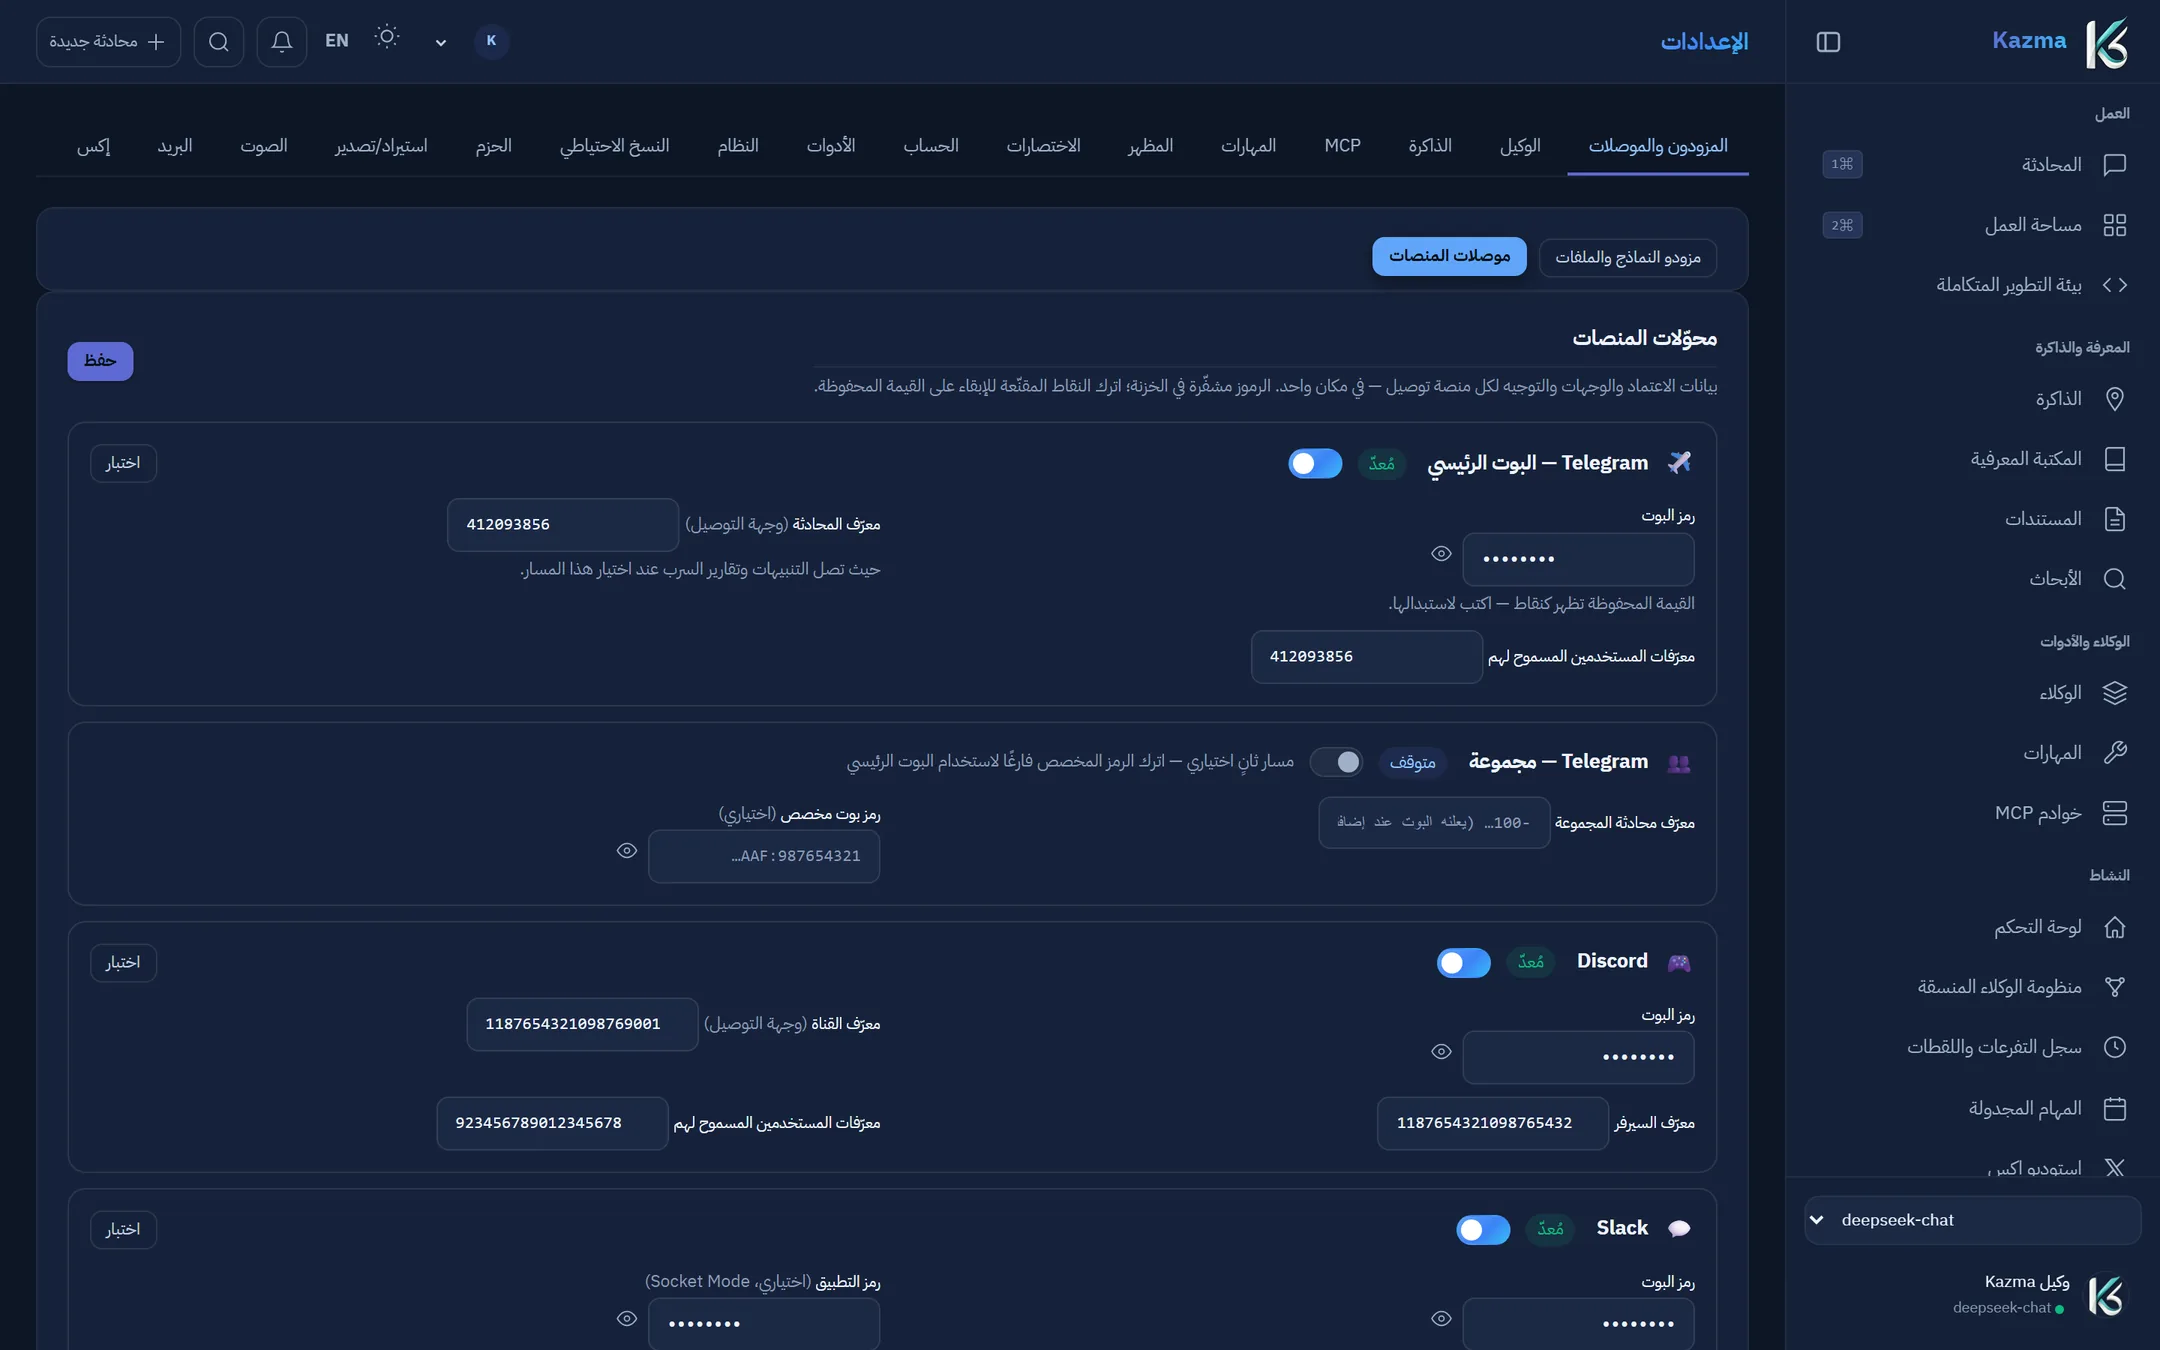The height and width of the screenshot is (1350, 2160).
Task: Open الوكلاء agents in sidebar
Action: [1973, 693]
